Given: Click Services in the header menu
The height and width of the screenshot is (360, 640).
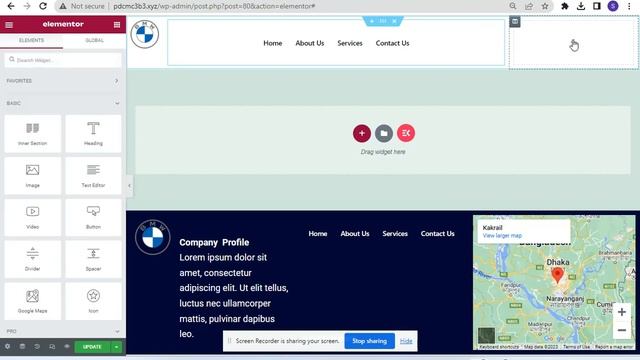Looking at the screenshot, I should click(350, 43).
